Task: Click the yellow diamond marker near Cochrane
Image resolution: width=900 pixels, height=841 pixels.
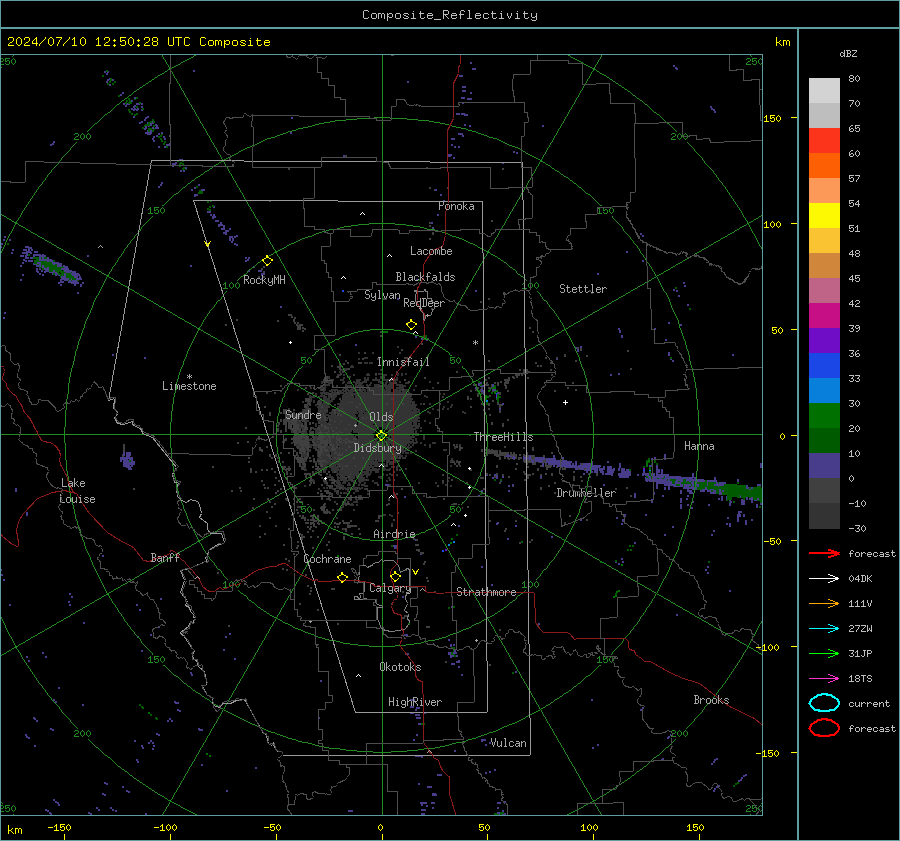Action: coord(342,577)
